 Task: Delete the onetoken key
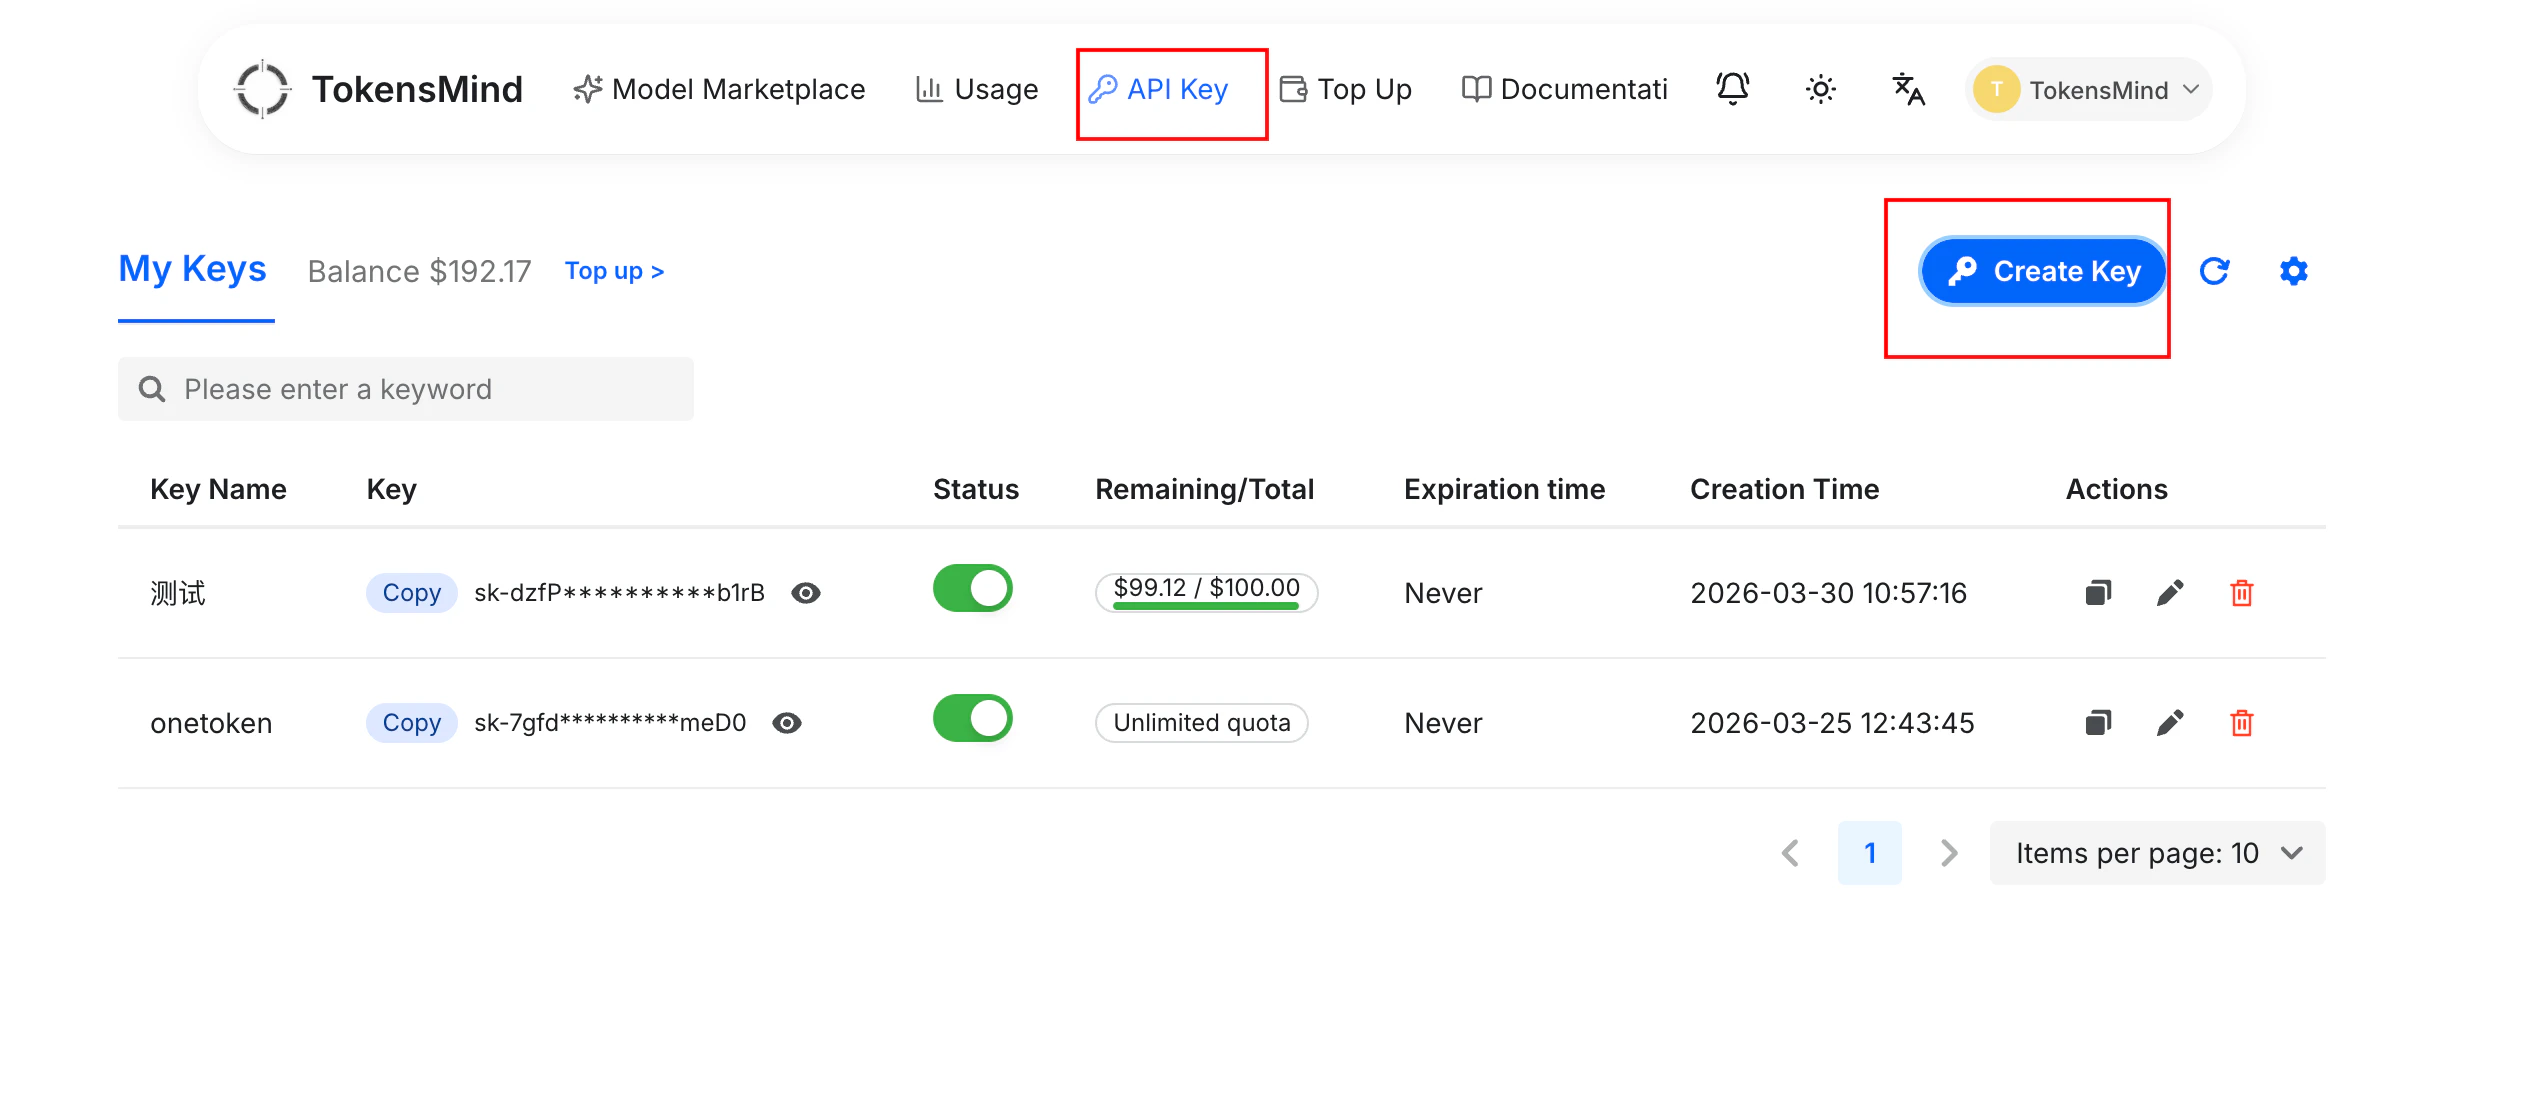coord(2242,723)
